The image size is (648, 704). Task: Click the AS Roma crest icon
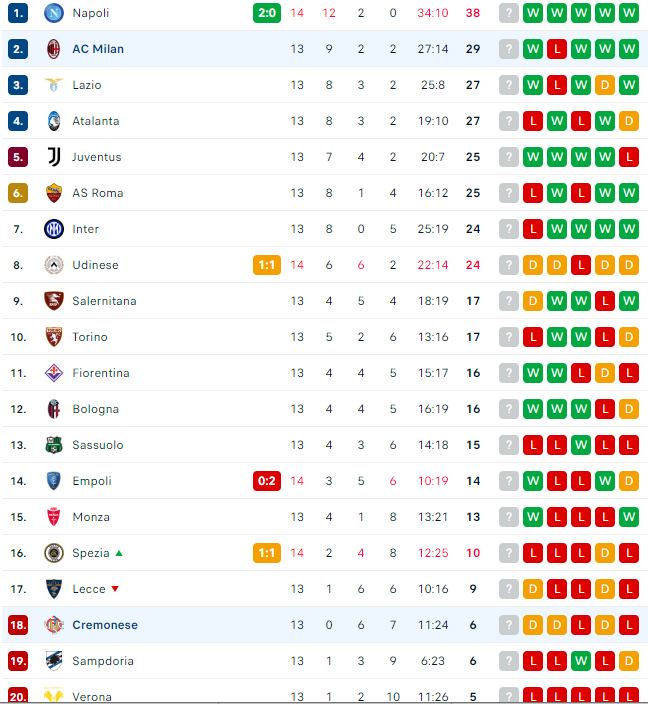click(x=54, y=193)
